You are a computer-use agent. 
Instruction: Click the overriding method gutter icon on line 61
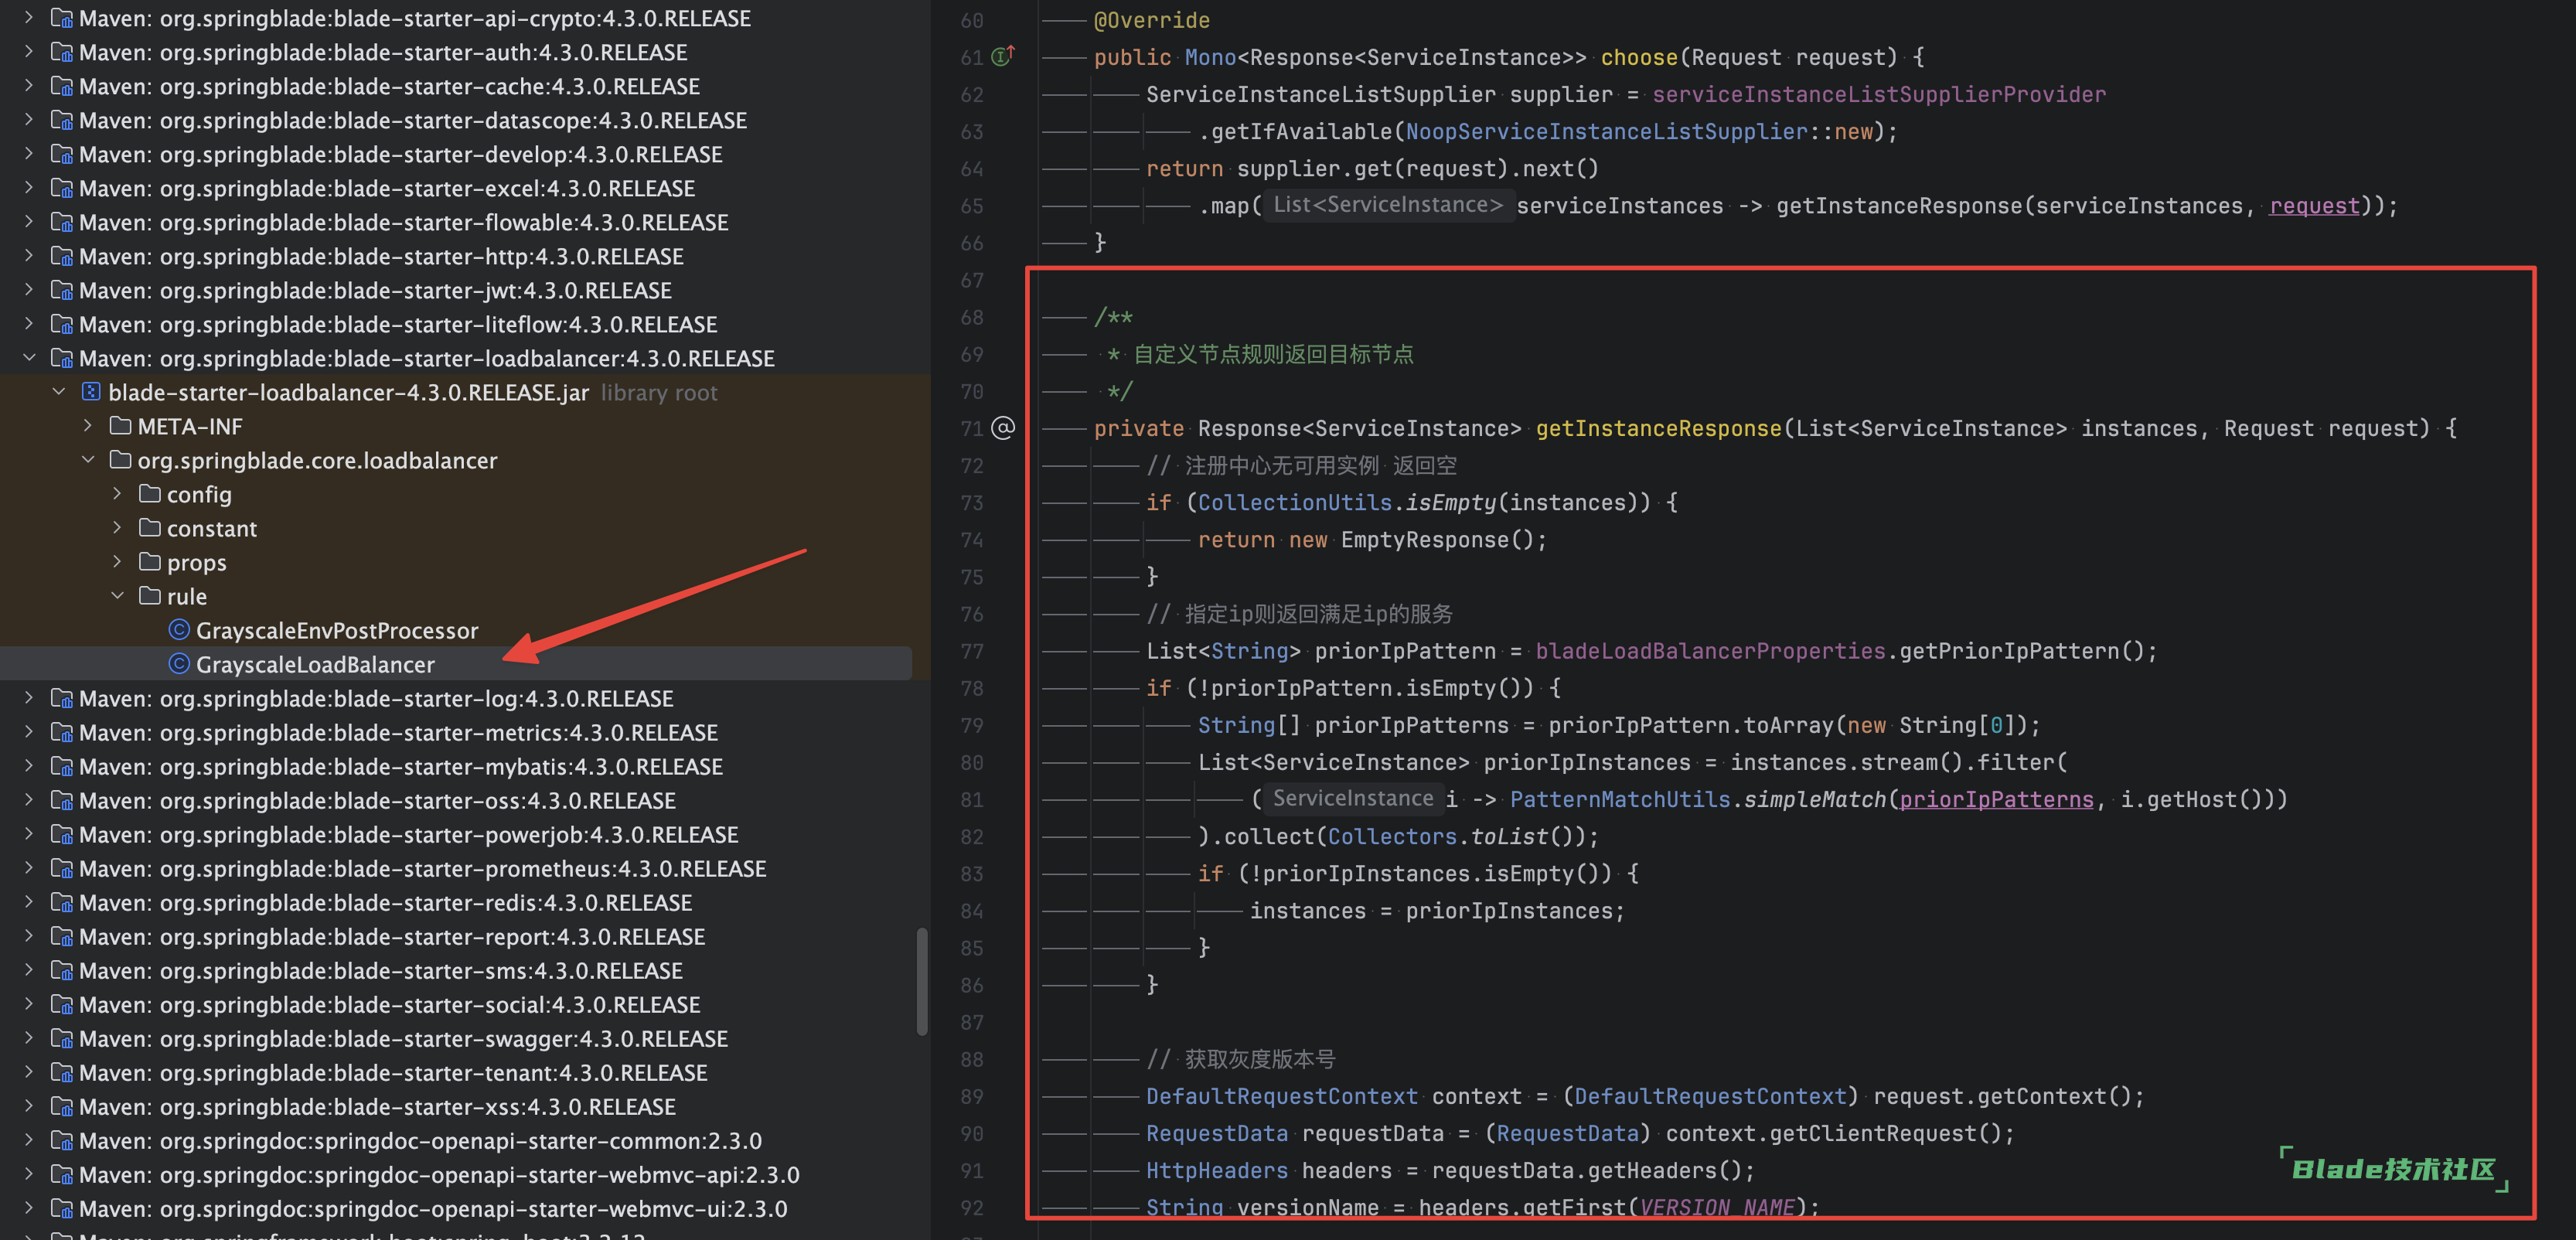pos(1003,56)
